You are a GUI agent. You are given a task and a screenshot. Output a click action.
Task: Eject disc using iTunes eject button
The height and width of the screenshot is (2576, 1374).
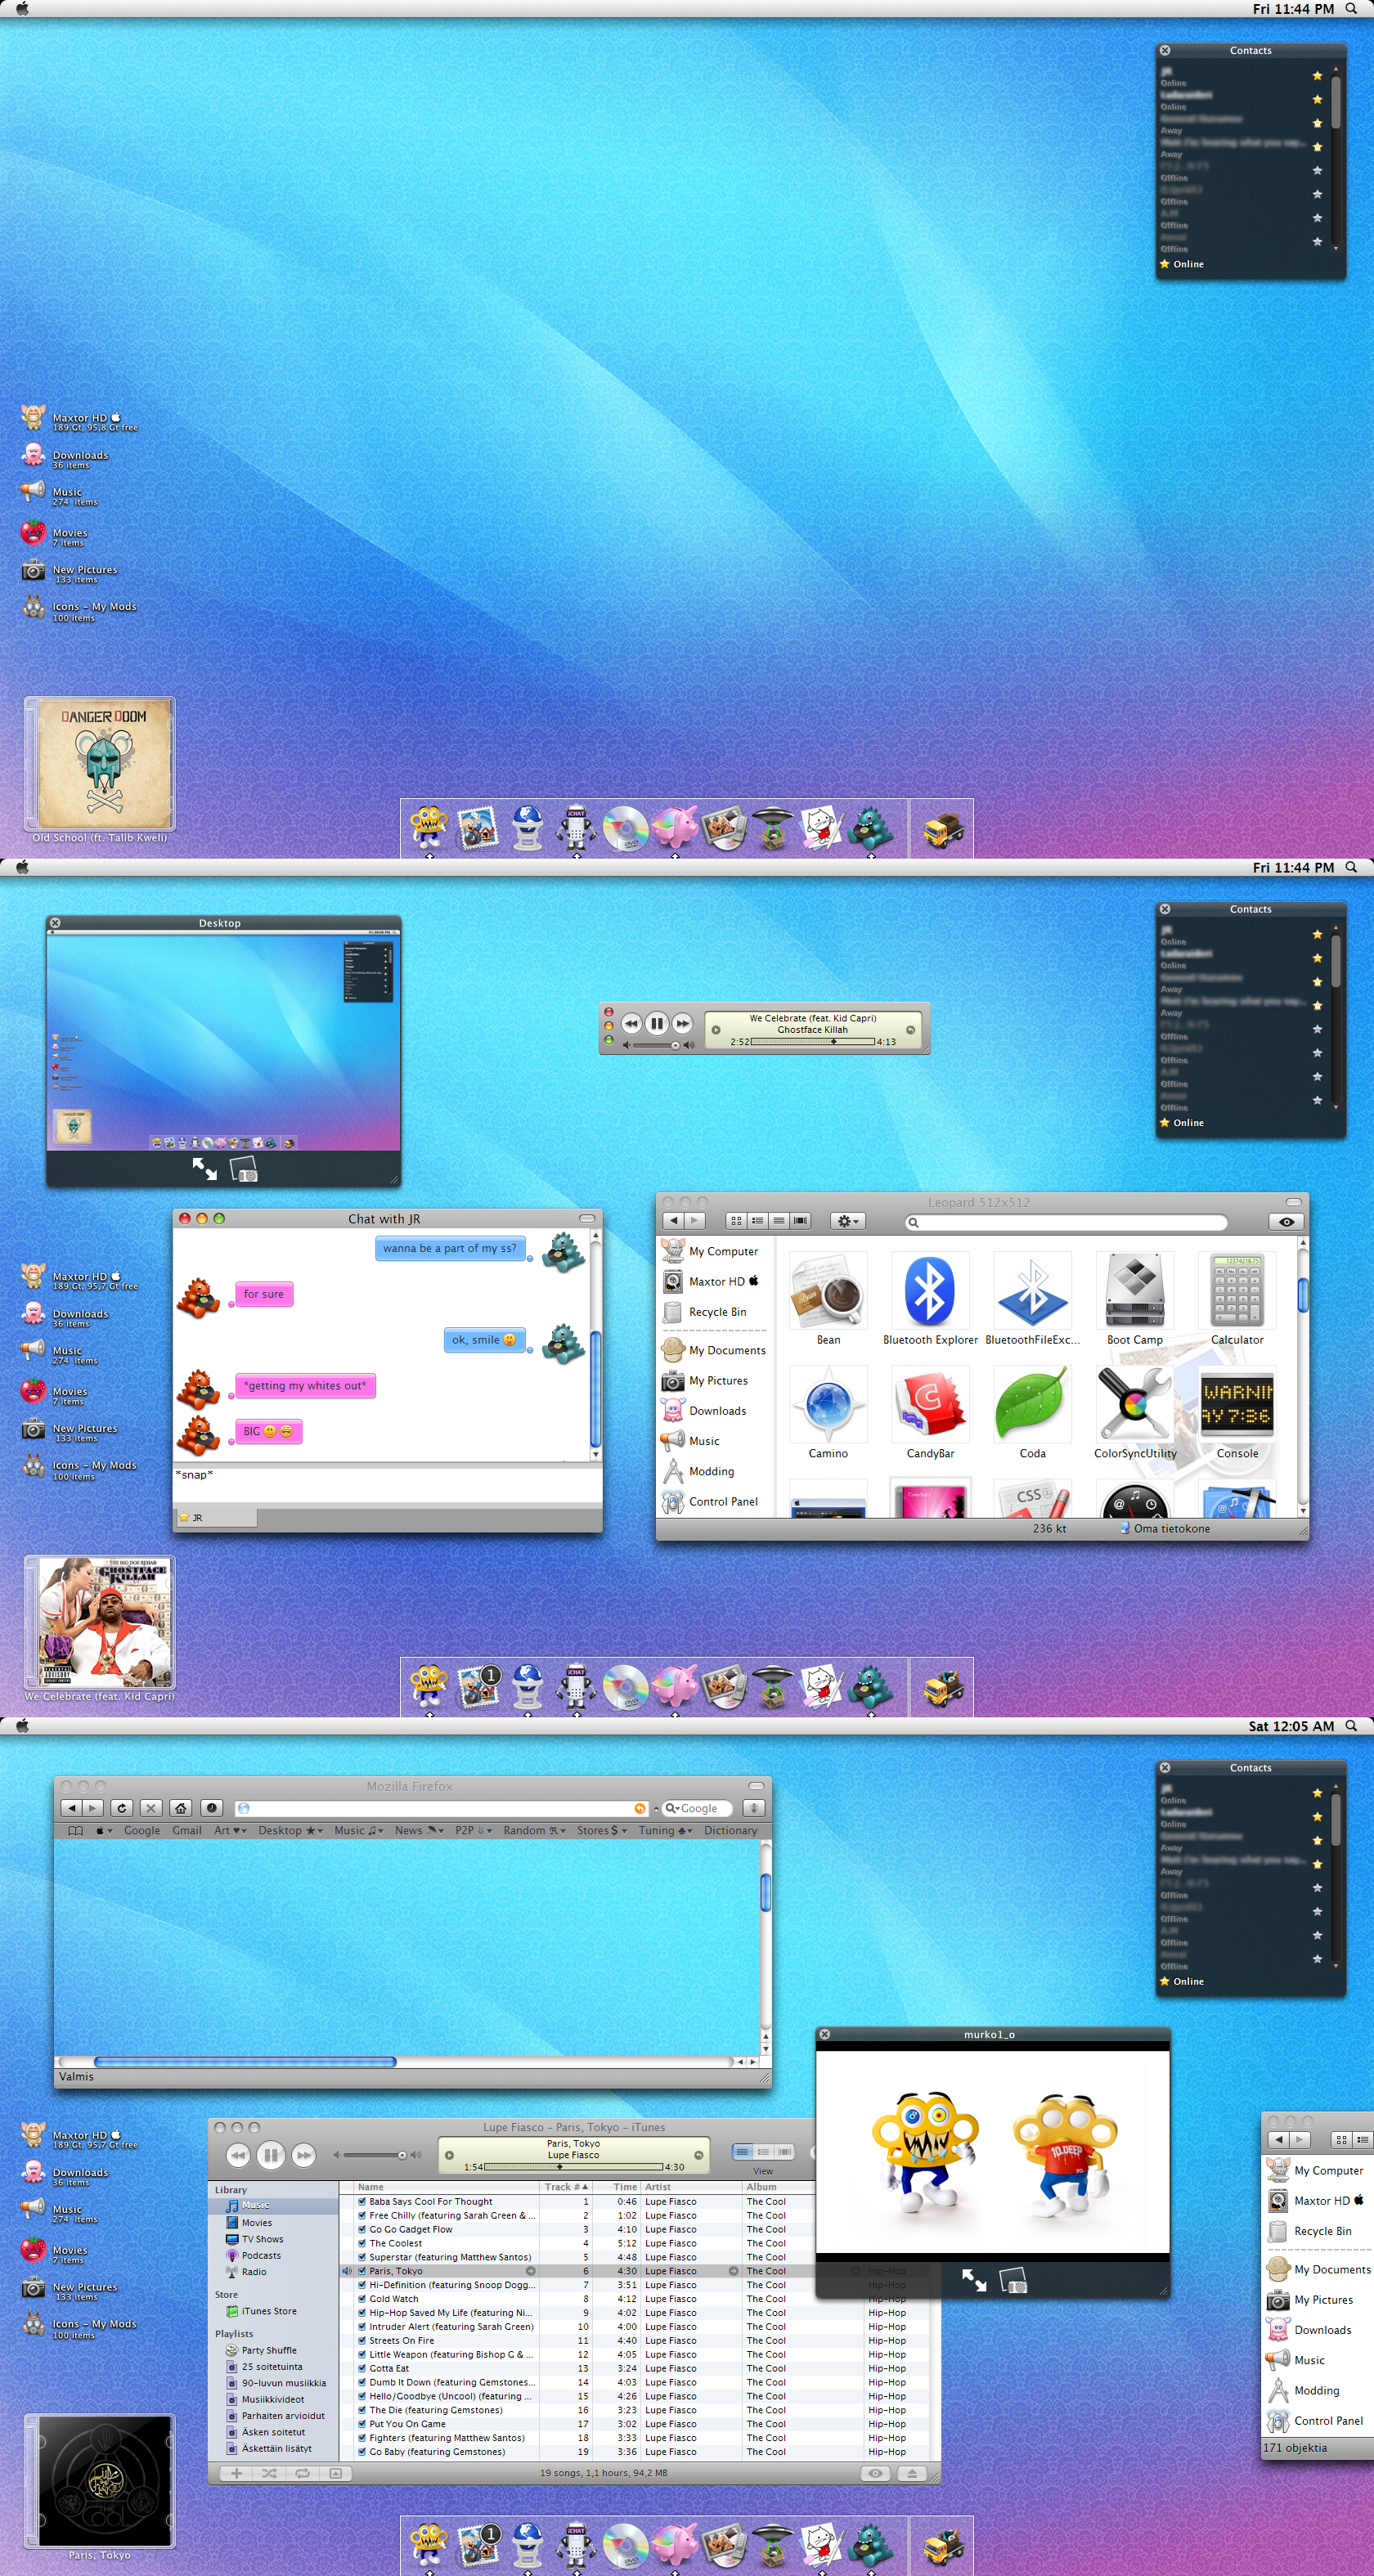tap(911, 2473)
